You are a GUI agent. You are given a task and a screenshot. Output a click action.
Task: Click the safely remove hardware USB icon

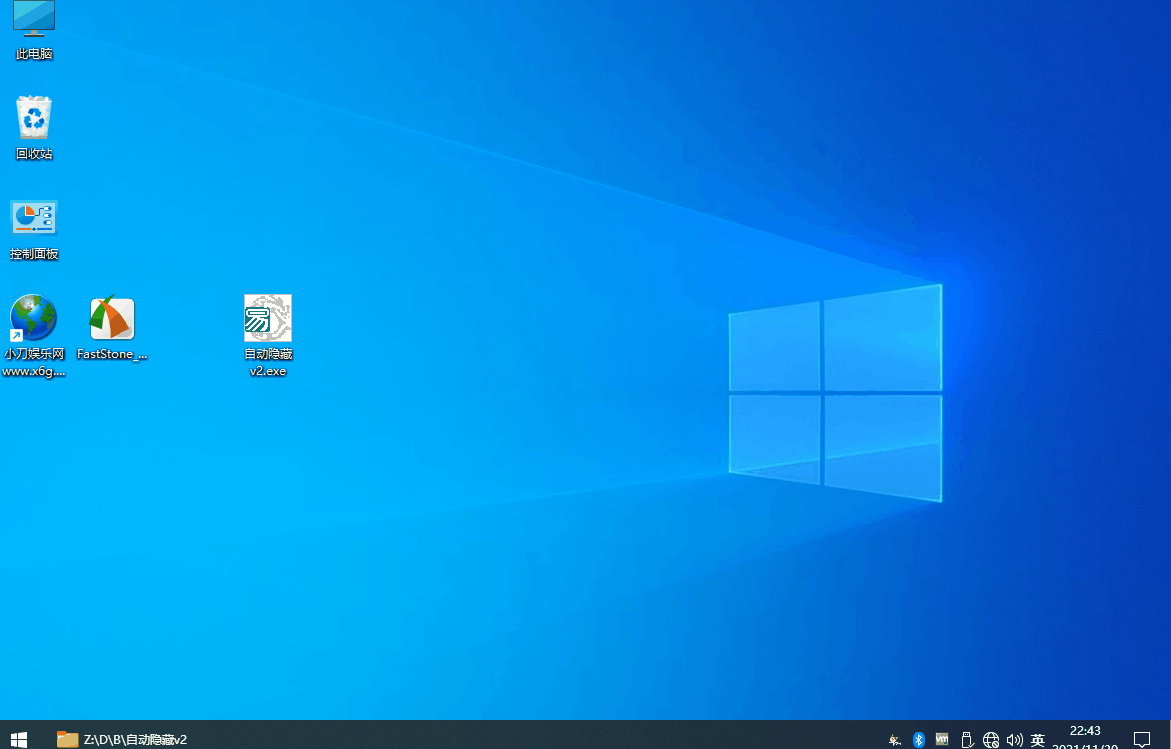pyautogui.click(x=967, y=740)
